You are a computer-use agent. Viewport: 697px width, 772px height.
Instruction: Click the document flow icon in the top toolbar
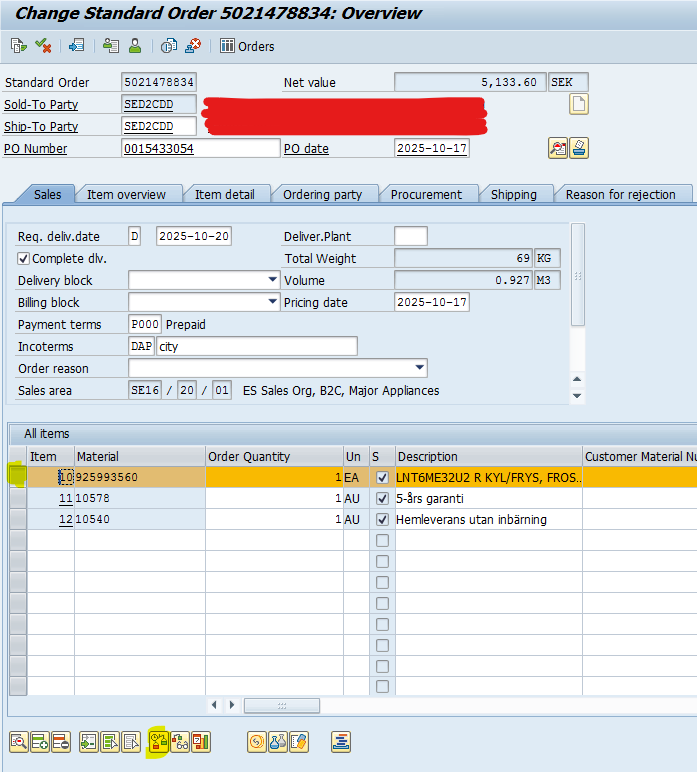(19, 46)
